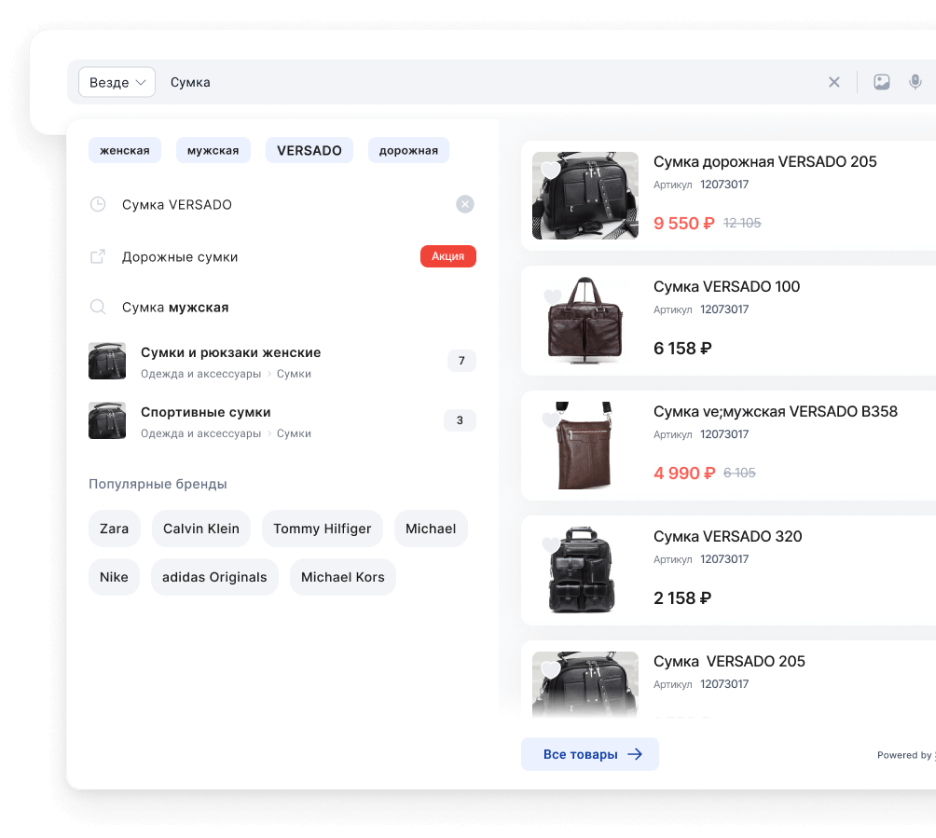Select the adidas Originals brand chip
The image size is (936, 838).
(214, 577)
